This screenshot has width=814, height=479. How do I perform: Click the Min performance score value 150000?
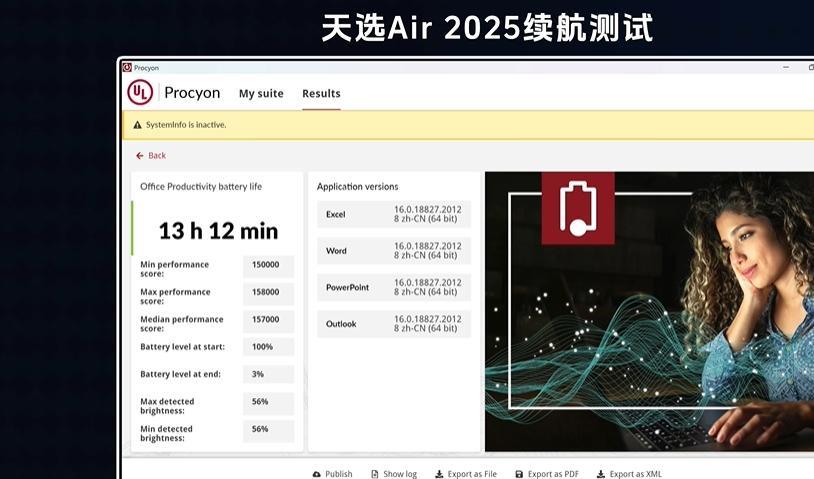click(268, 265)
